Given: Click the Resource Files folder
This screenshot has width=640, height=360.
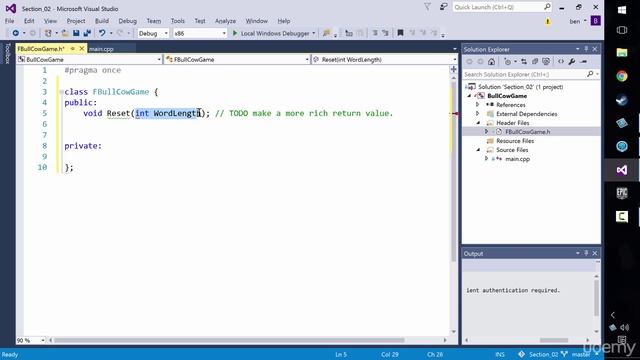Looking at the screenshot, I should tap(515, 140).
